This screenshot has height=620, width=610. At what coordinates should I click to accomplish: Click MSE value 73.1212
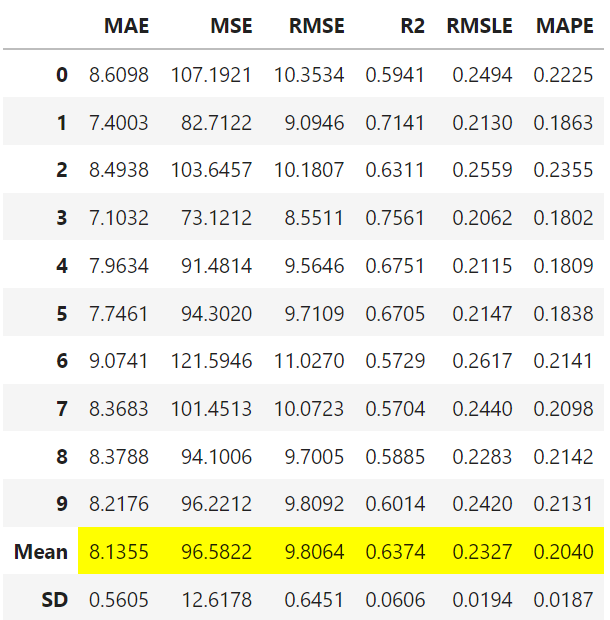[217, 218]
